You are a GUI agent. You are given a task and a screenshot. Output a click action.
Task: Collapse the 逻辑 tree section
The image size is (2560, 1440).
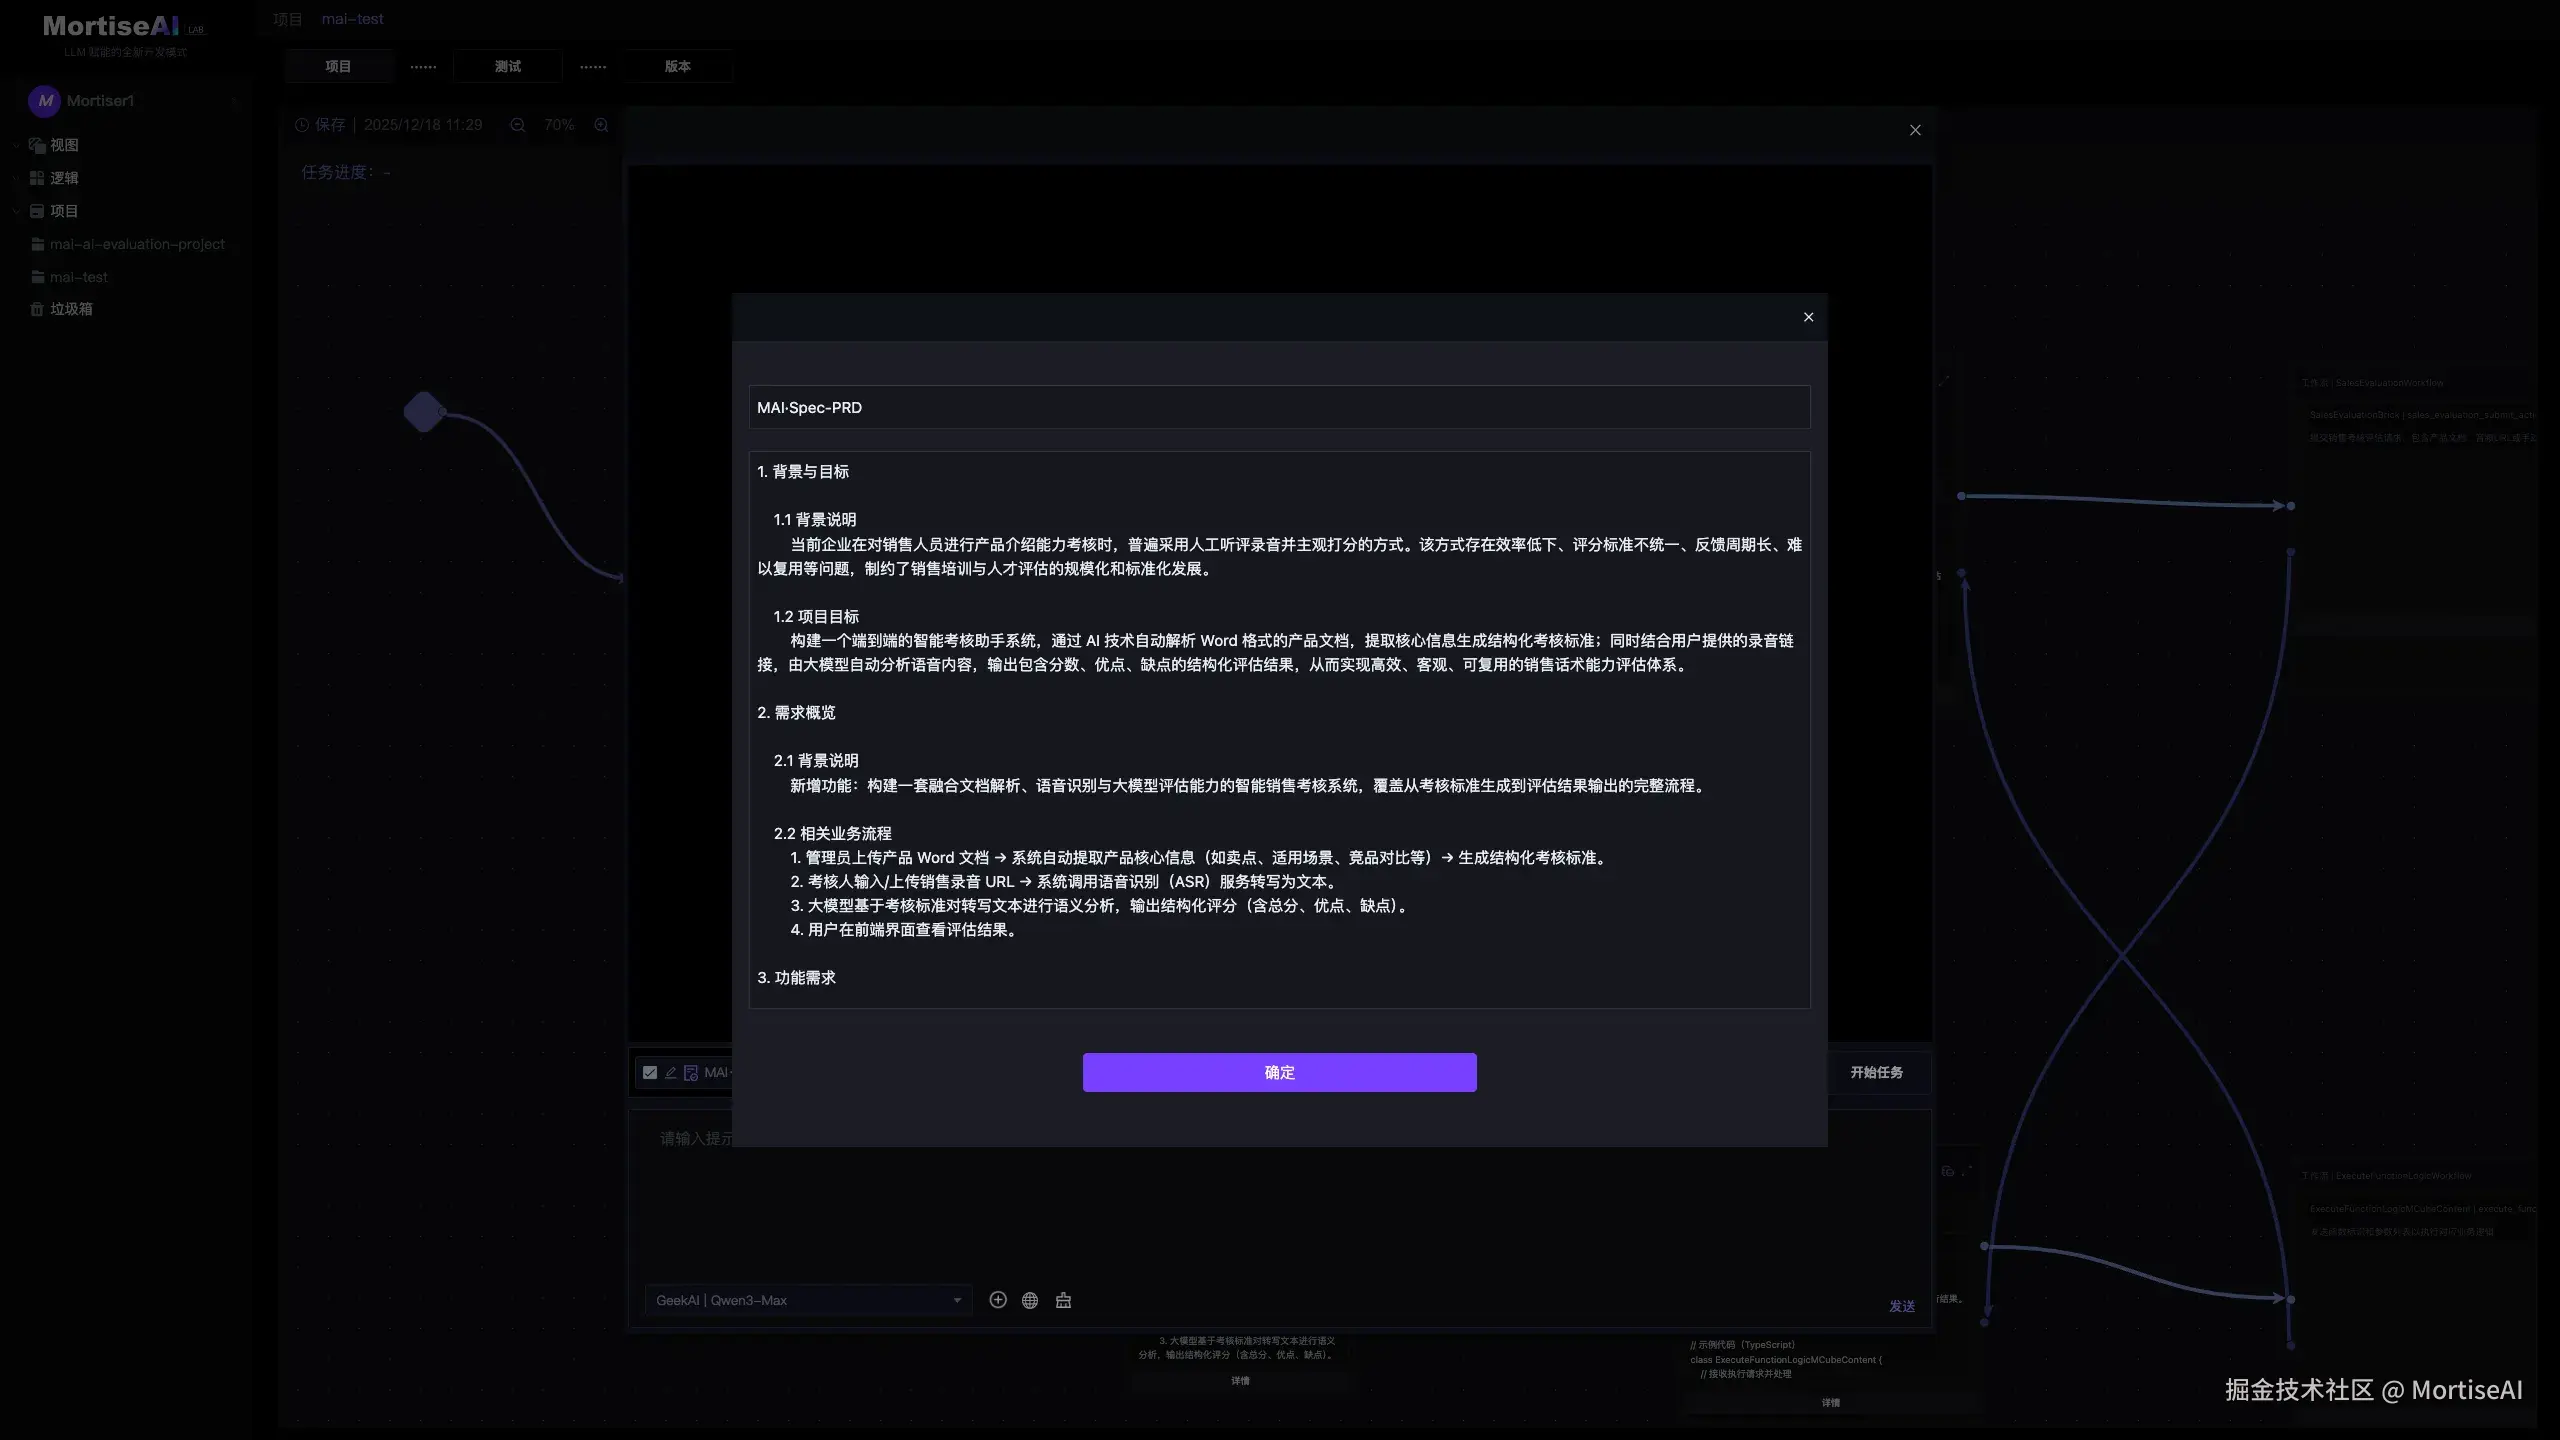(x=16, y=178)
